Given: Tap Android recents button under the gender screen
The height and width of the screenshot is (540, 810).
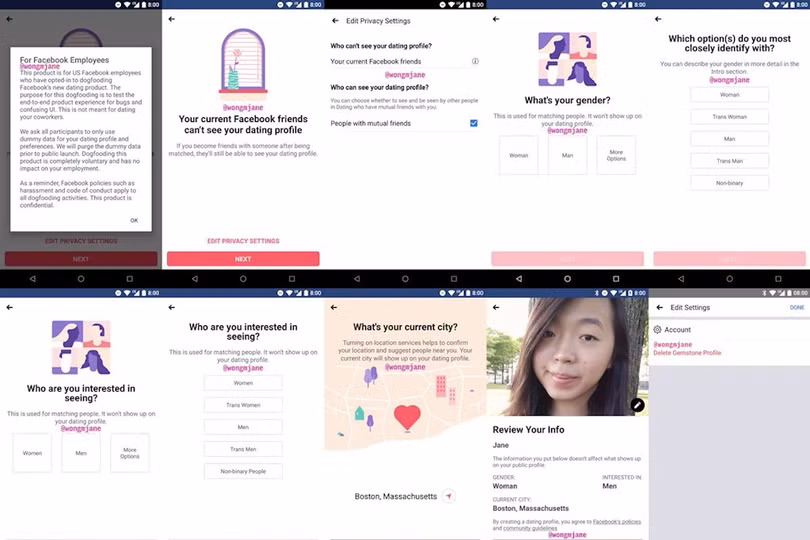Looking at the screenshot, I should (x=616, y=279).
